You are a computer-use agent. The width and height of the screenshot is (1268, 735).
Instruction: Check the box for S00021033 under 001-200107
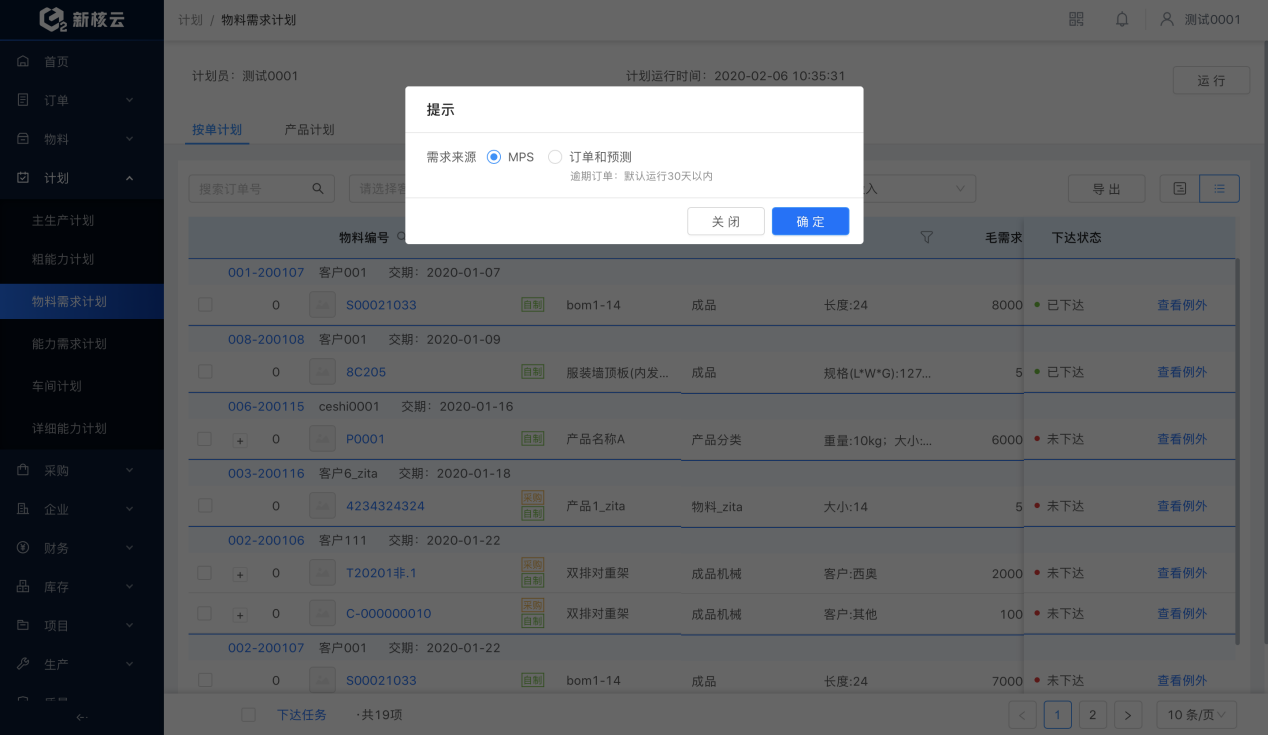tap(205, 305)
